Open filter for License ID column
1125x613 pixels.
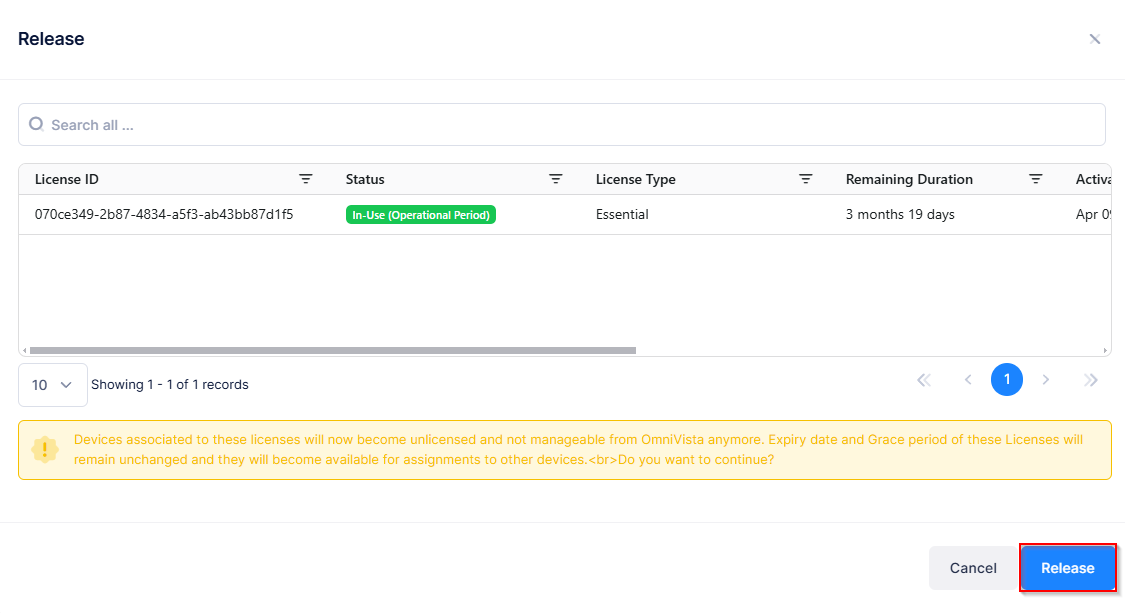(x=306, y=179)
